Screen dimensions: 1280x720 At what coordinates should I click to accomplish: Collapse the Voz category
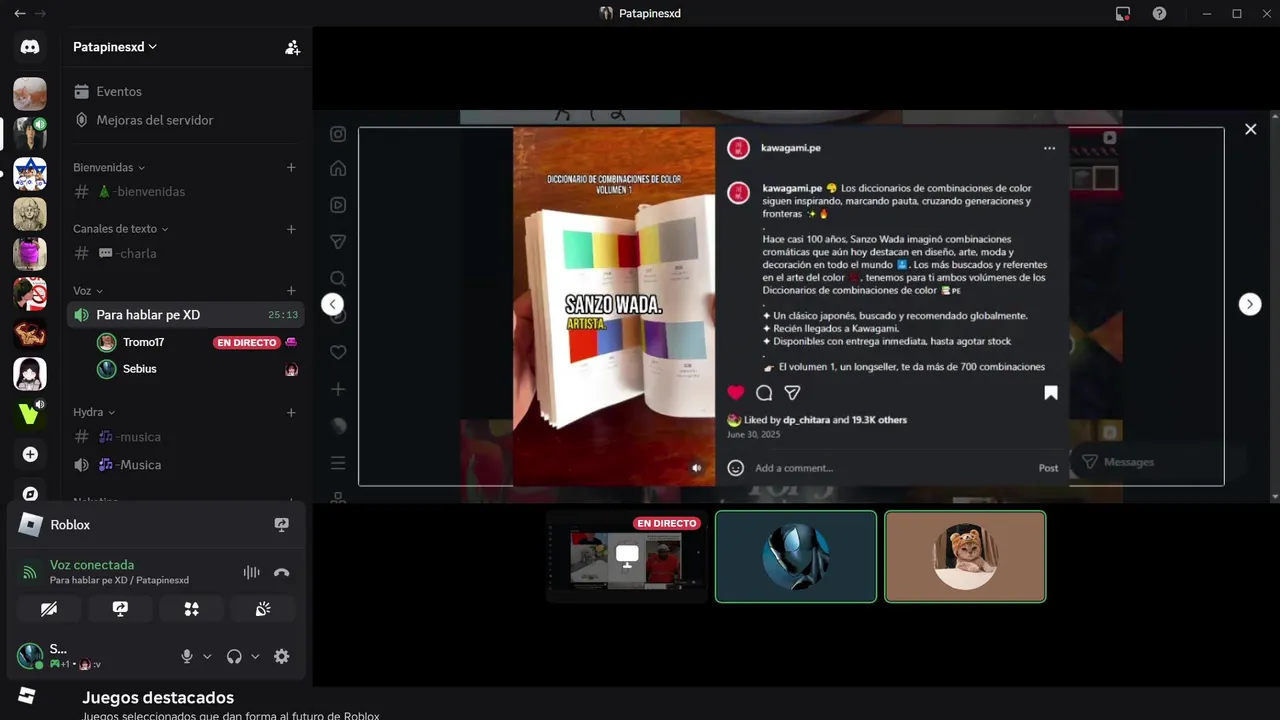point(88,291)
